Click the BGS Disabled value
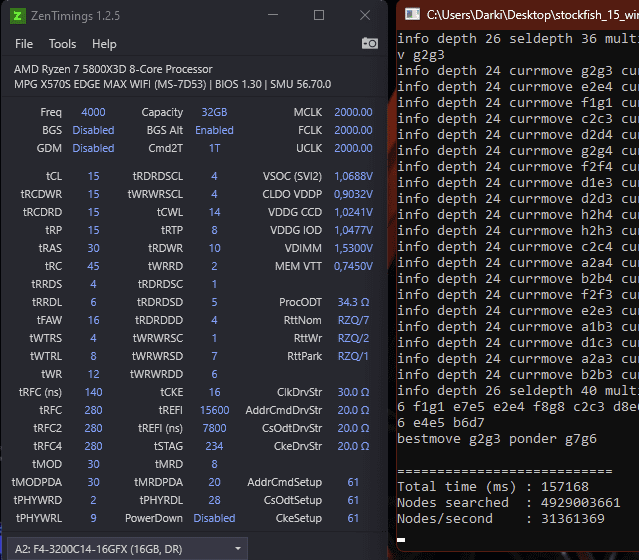 pyautogui.click(x=93, y=130)
